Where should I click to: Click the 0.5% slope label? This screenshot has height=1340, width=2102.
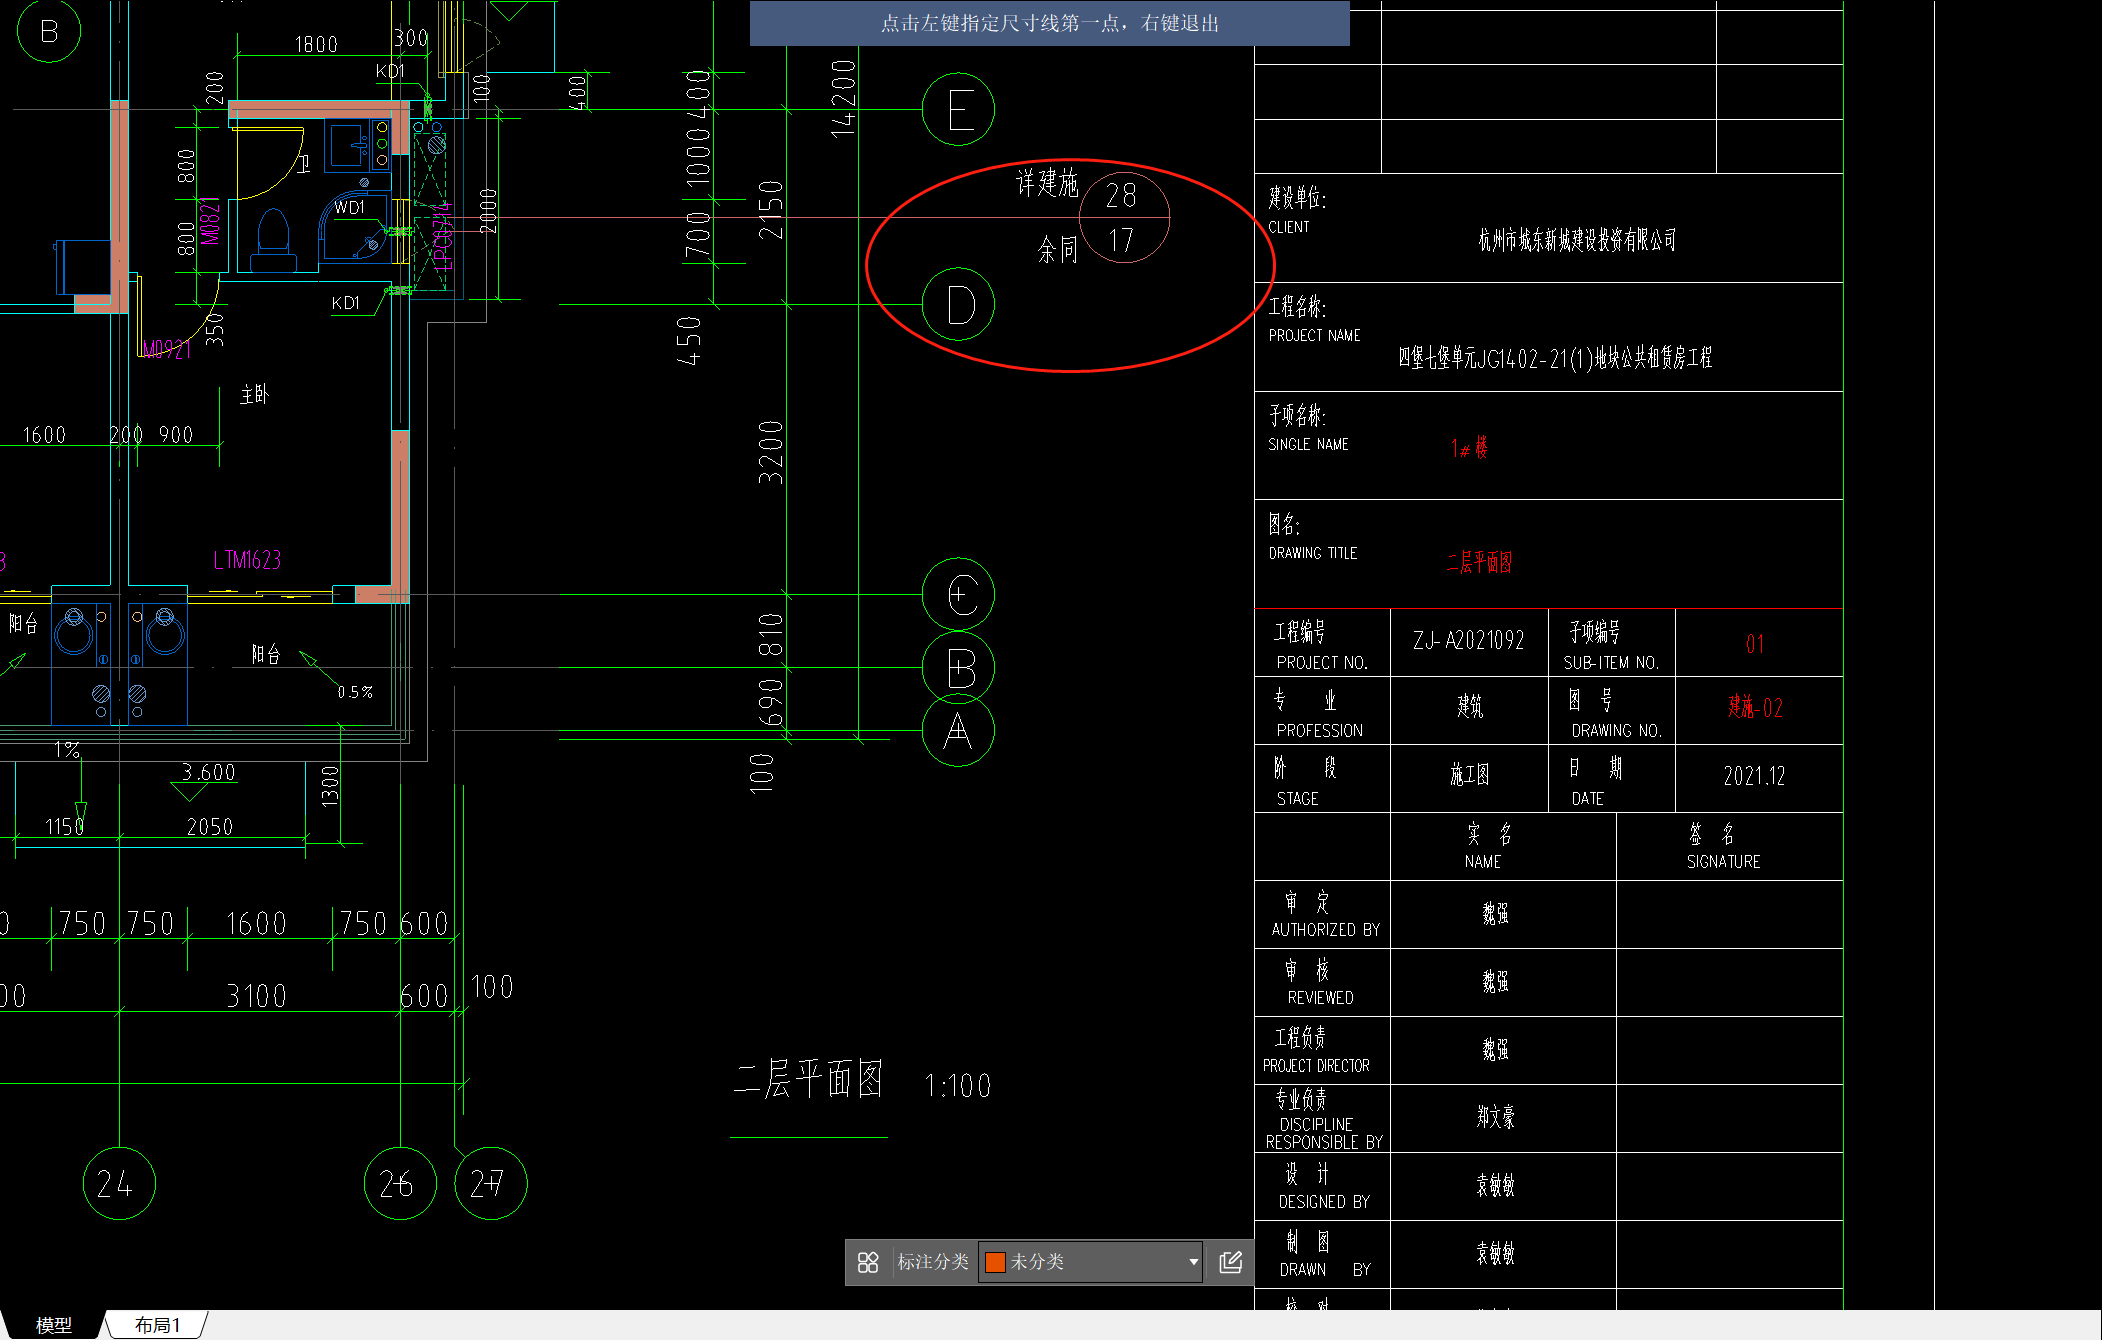[x=355, y=692]
